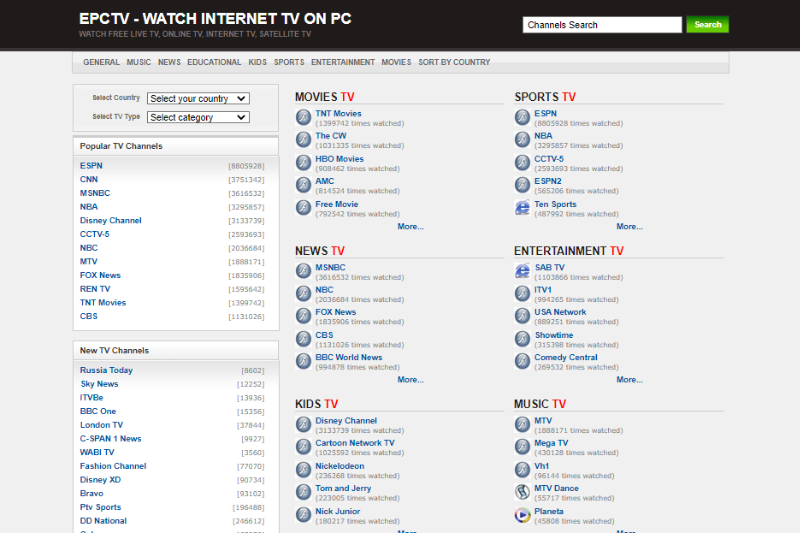Open the Select your country dropdown

198,98
